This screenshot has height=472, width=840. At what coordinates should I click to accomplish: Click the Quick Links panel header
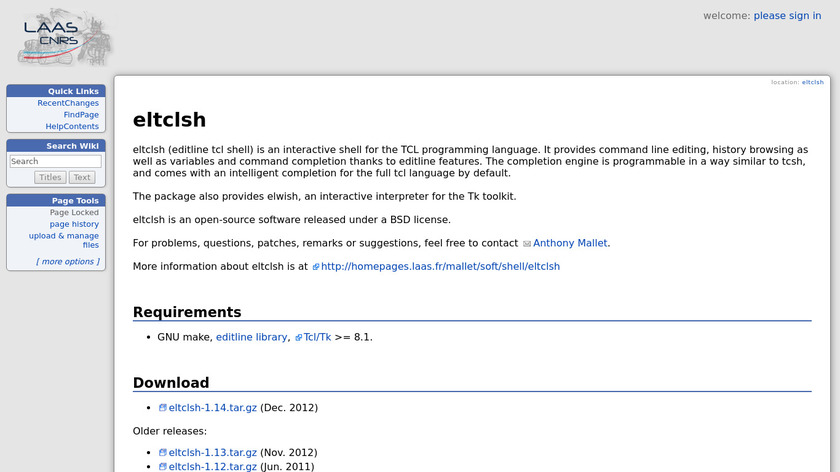(56, 91)
